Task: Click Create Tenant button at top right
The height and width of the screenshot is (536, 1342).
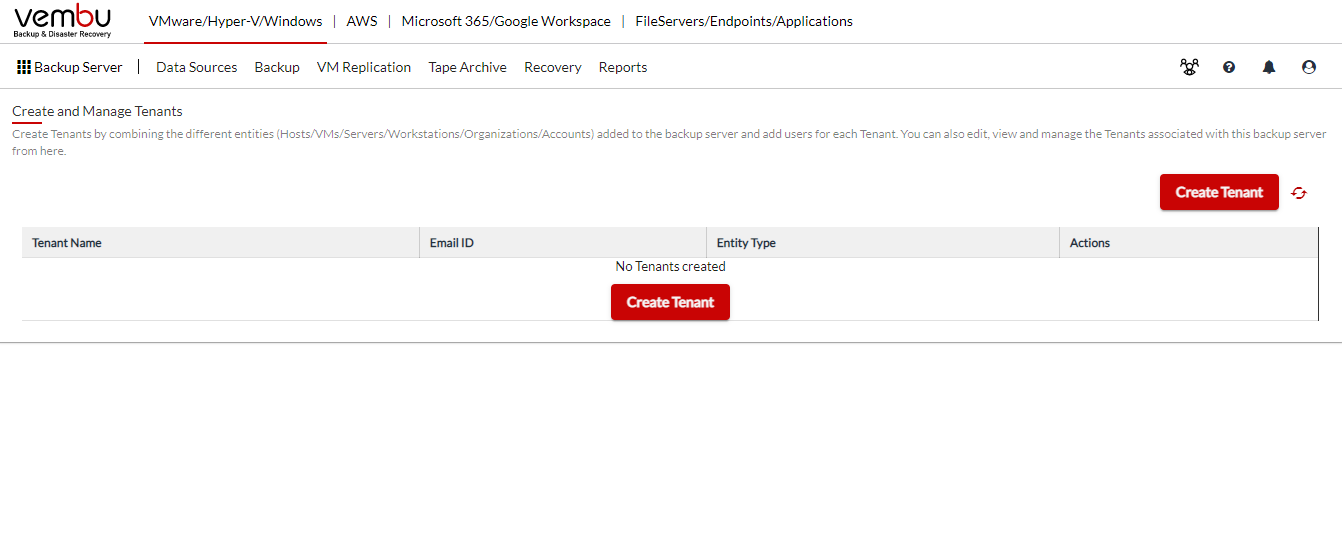Action: pos(1219,192)
